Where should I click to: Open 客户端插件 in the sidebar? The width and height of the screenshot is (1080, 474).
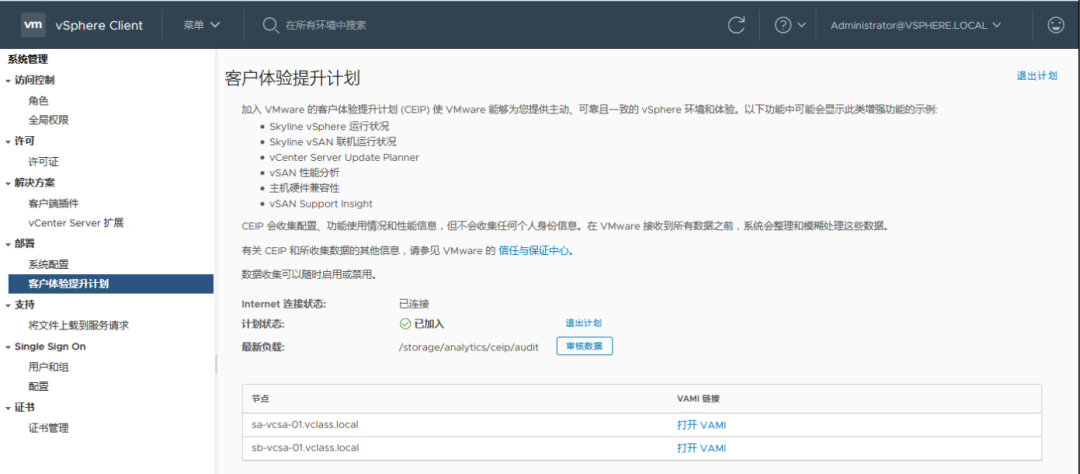[x=54, y=203]
